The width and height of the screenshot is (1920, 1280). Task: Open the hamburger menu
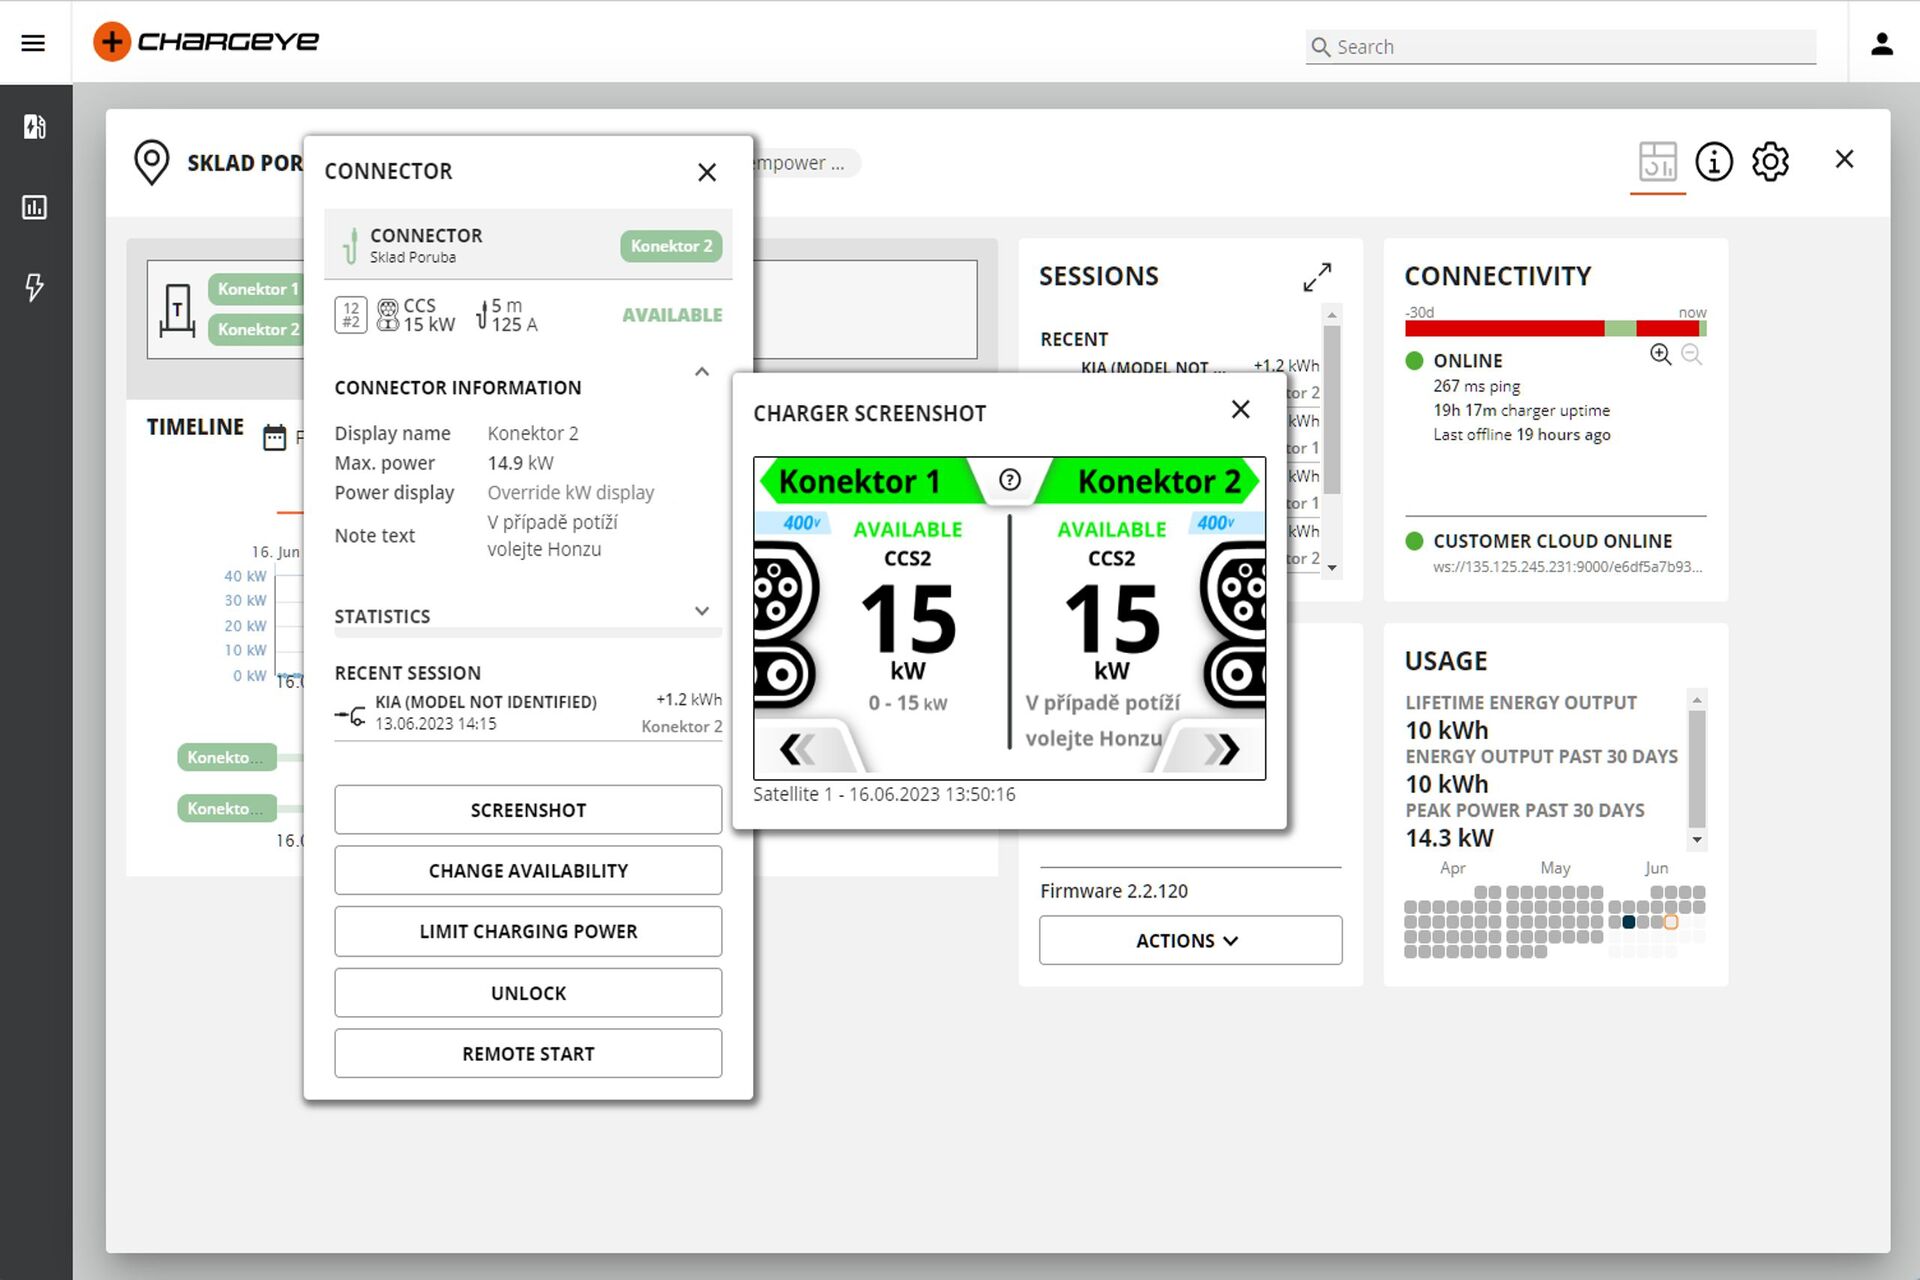(x=33, y=43)
